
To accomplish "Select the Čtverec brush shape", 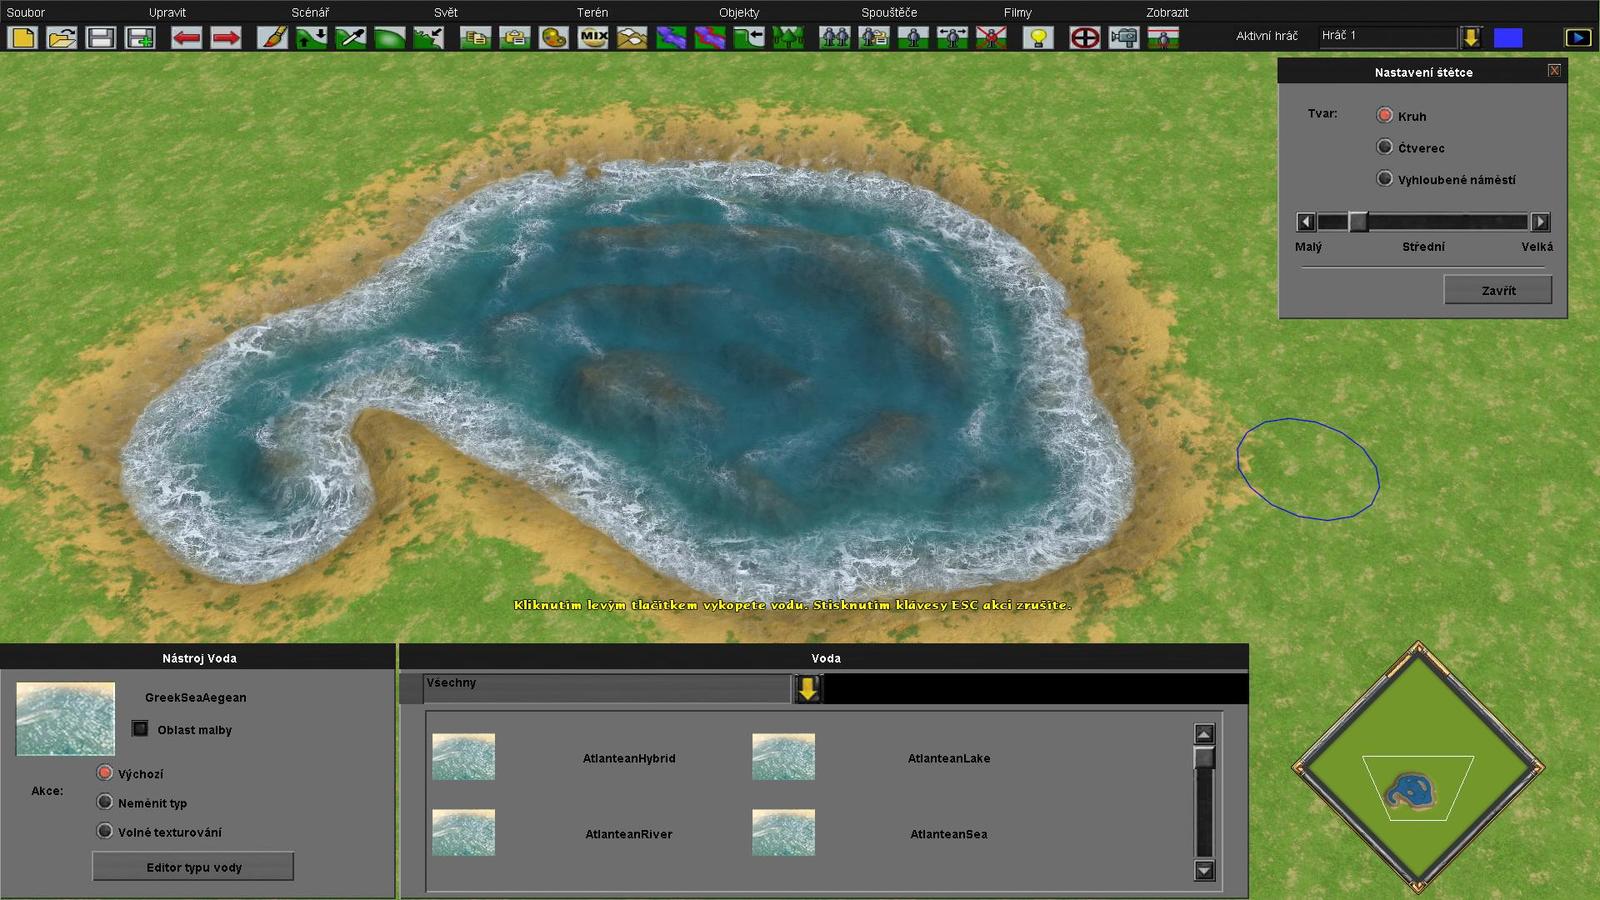I will pyautogui.click(x=1385, y=147).
